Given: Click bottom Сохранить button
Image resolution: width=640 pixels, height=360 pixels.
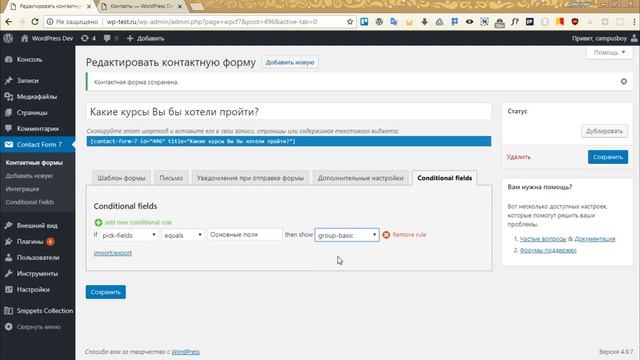Looking at the screenshot, I should pos(106,292).
